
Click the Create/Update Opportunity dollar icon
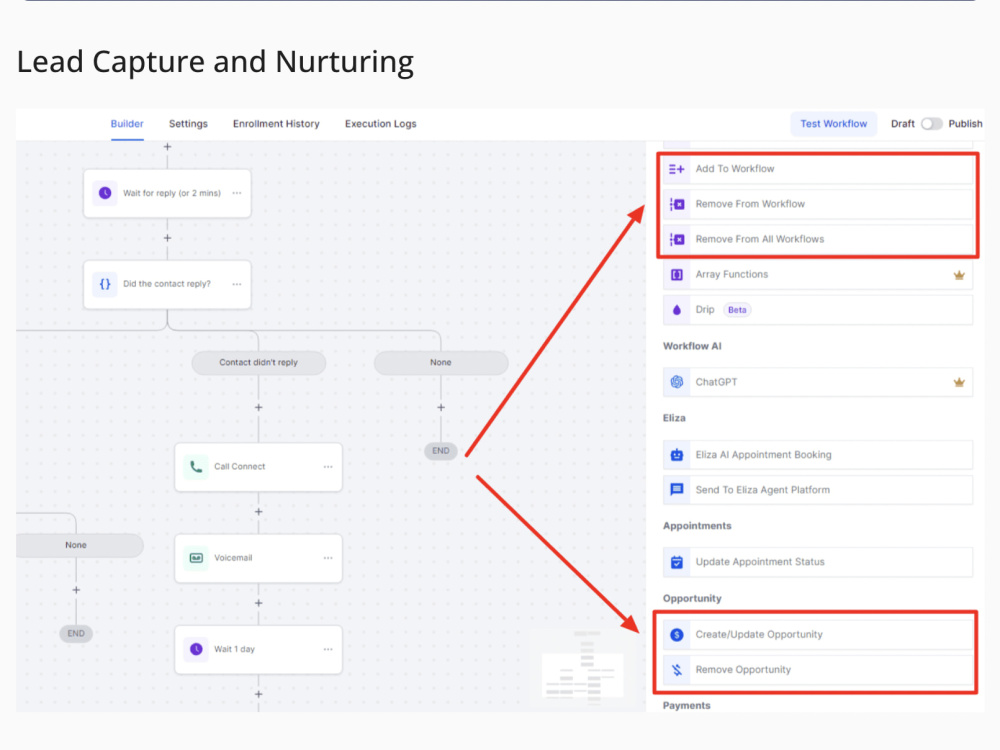tap(677, 635)
